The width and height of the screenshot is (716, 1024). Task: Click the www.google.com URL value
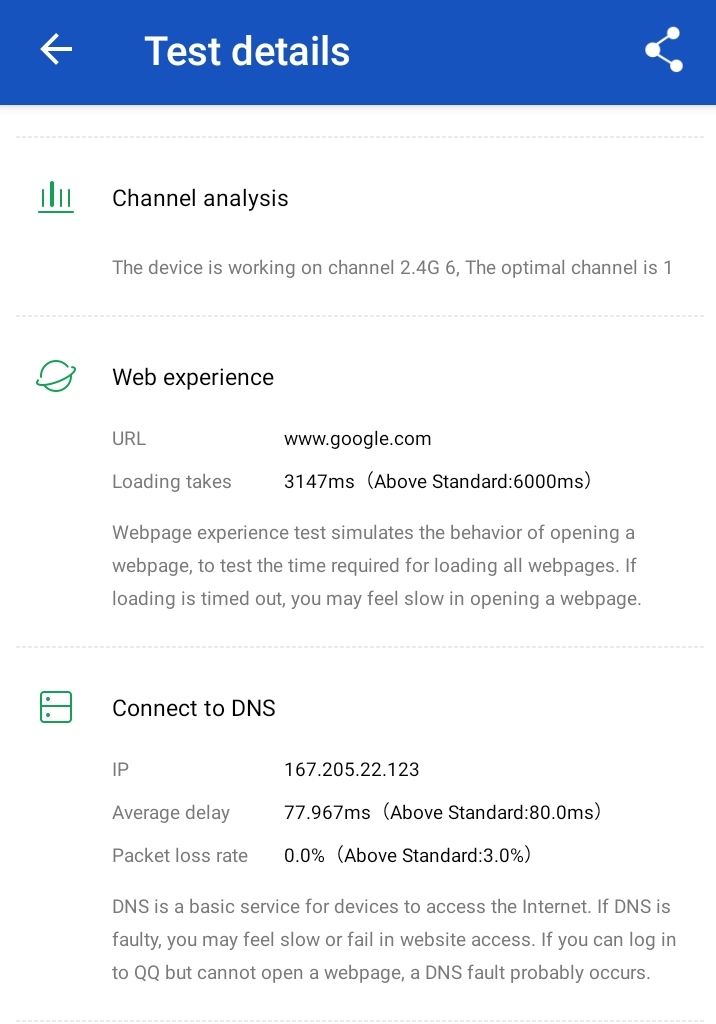[358, 438]
